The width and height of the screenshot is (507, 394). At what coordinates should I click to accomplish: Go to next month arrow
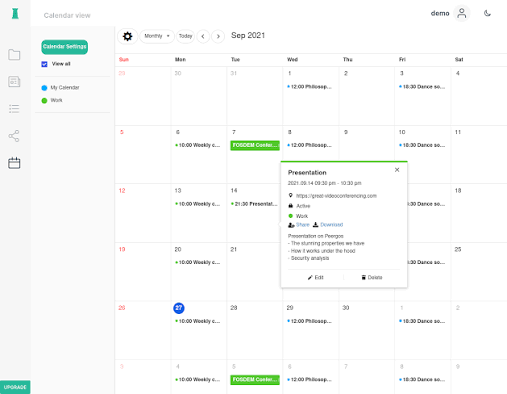pos(218,36)
